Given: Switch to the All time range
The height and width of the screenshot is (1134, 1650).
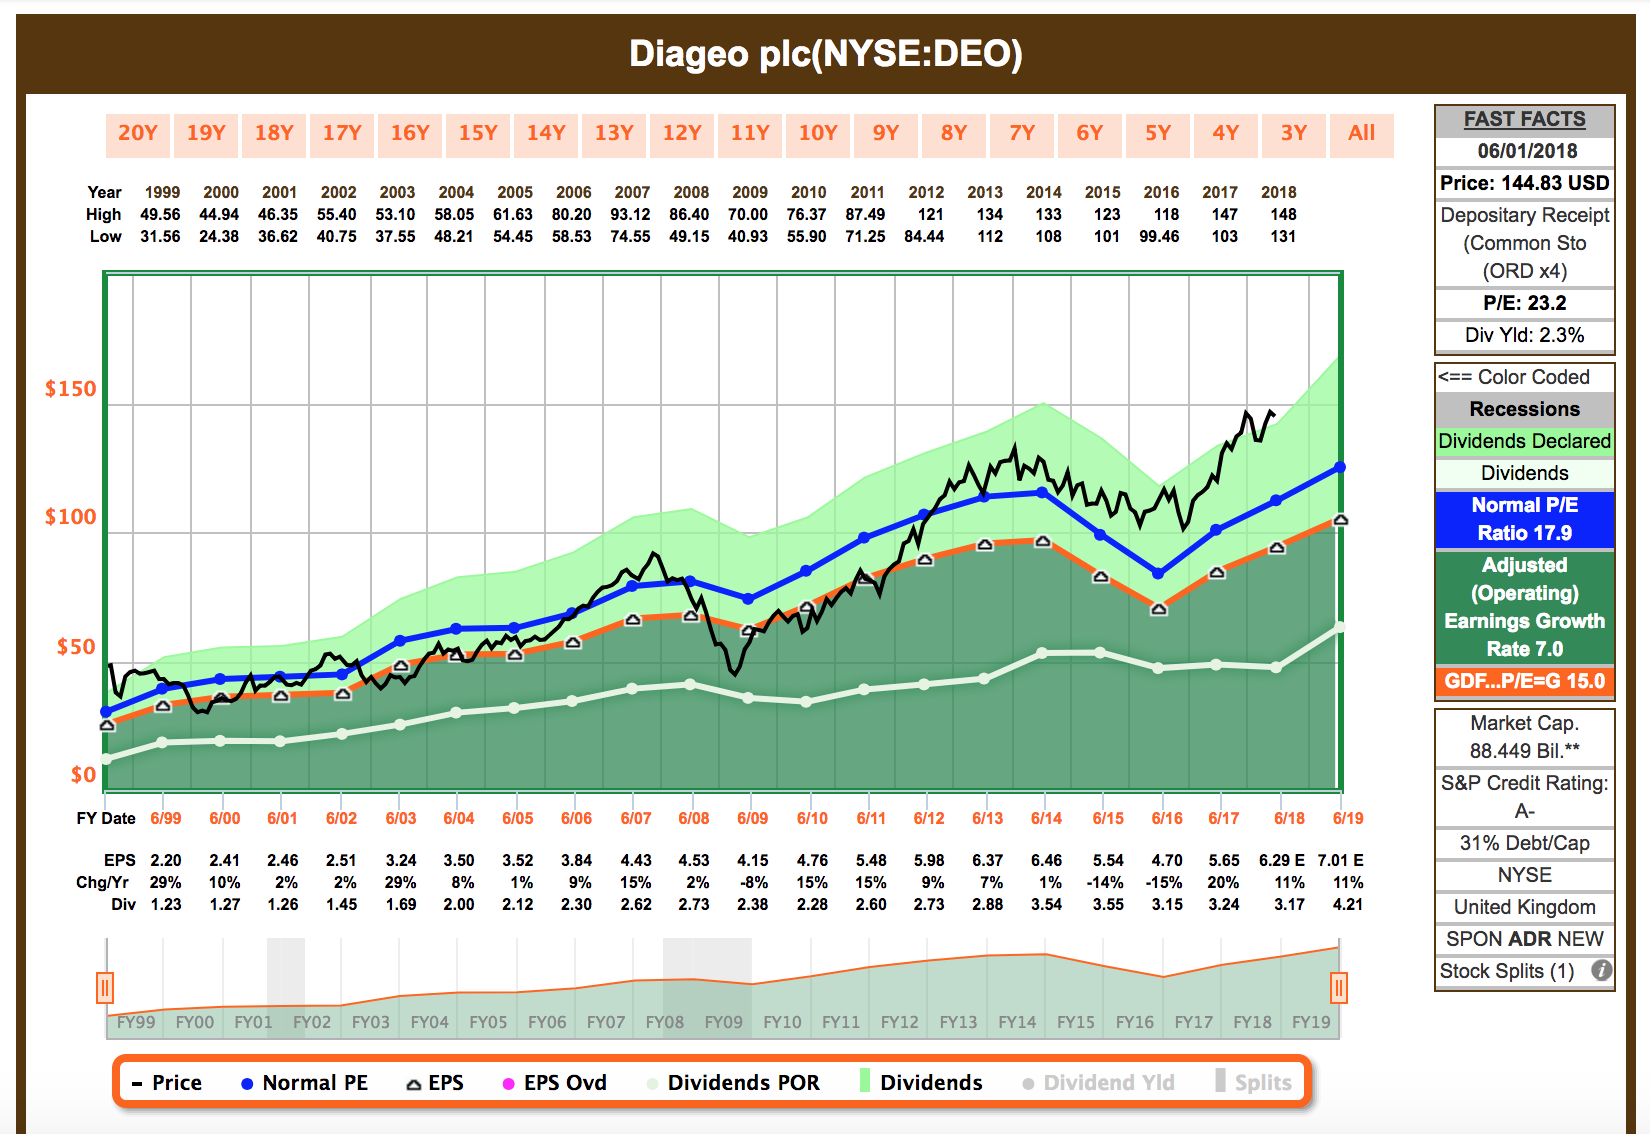Looking at the screenshot, I should pos(1361,134).
